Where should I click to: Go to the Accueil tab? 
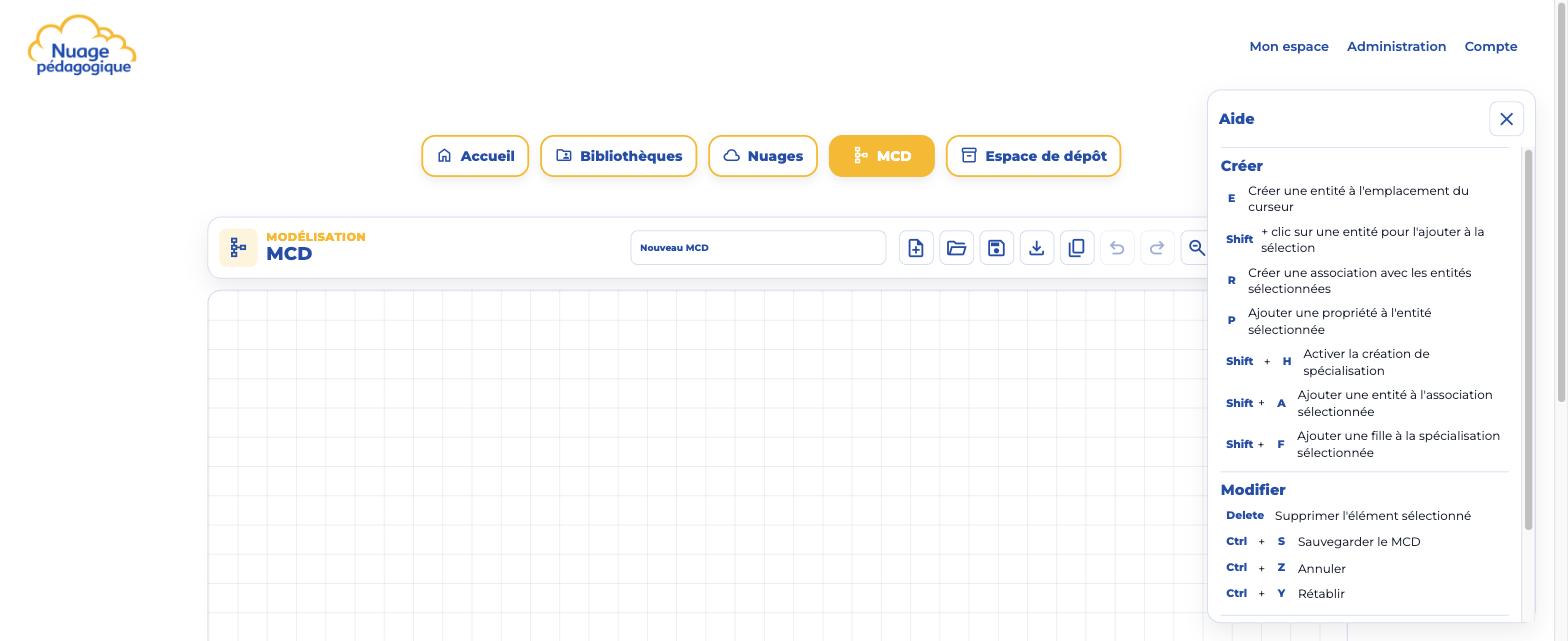(x=475, y=156)
